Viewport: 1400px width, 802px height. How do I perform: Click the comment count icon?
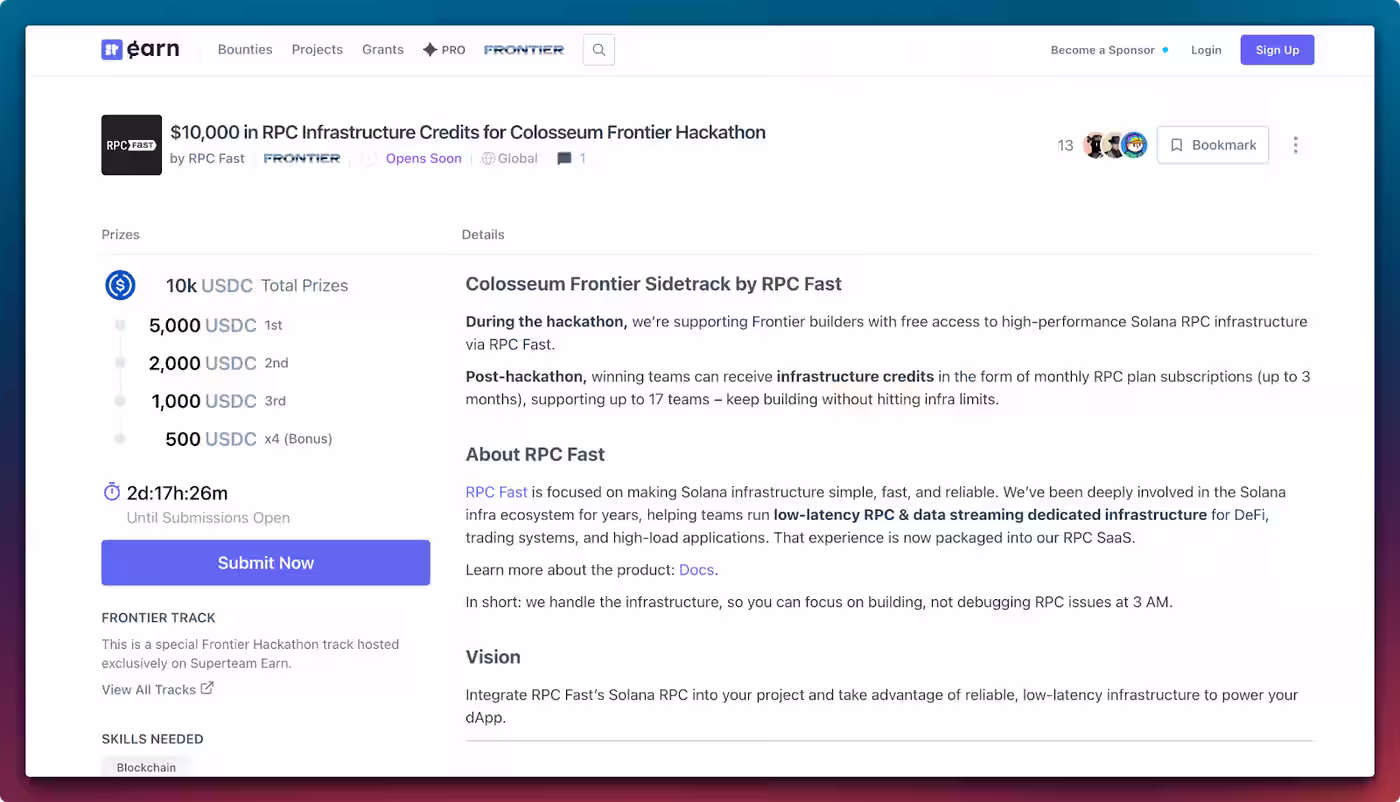[565, 158]
